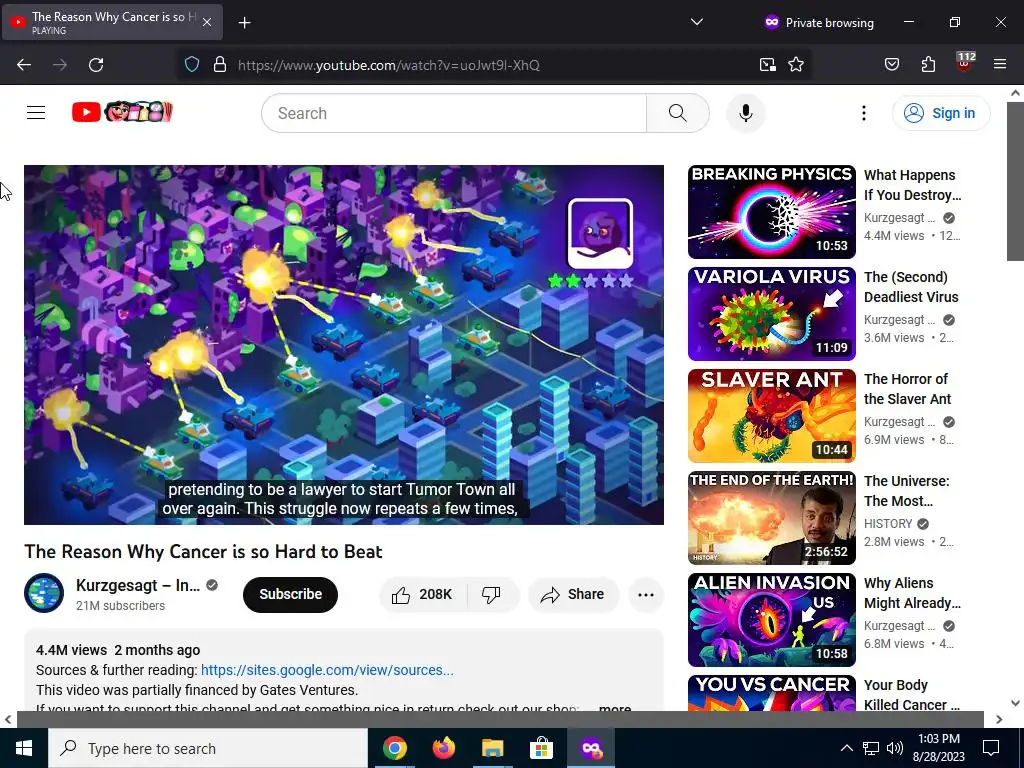Focus the YouTube search field
This screenshot has height=768, width=1024.
pos(454,113)
